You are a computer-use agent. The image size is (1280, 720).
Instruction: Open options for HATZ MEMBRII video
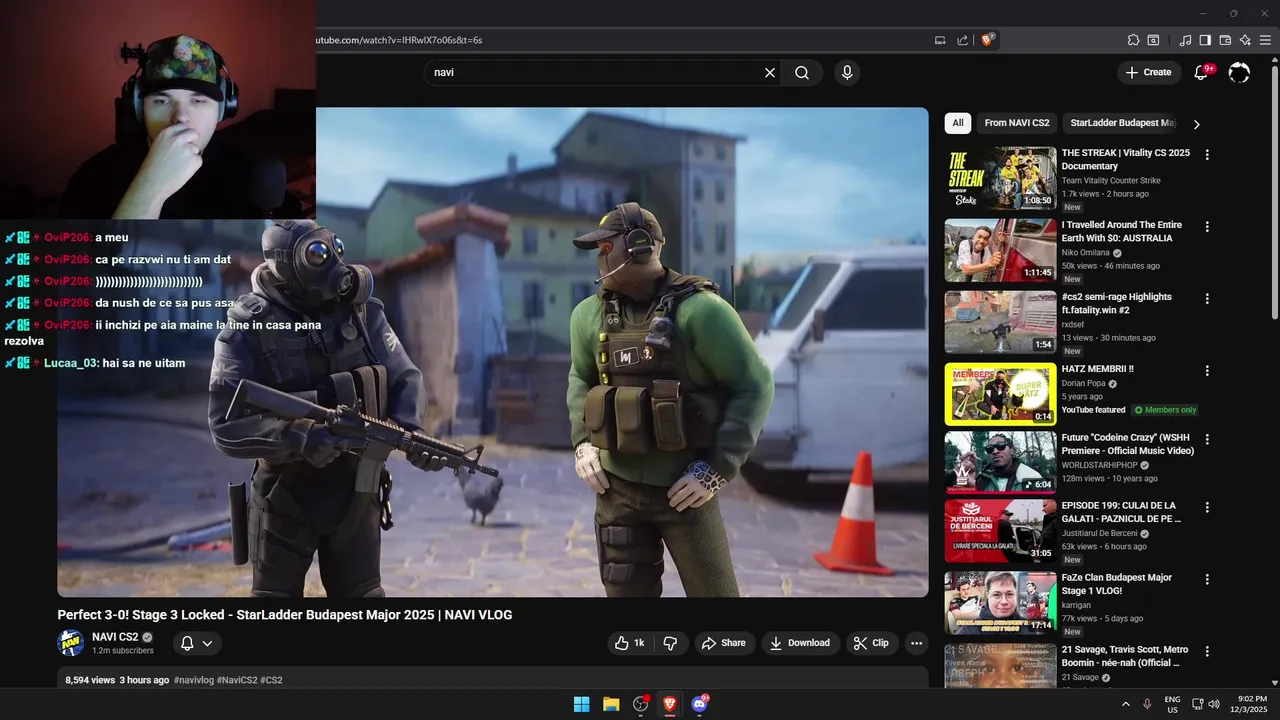click(1207, 371)
